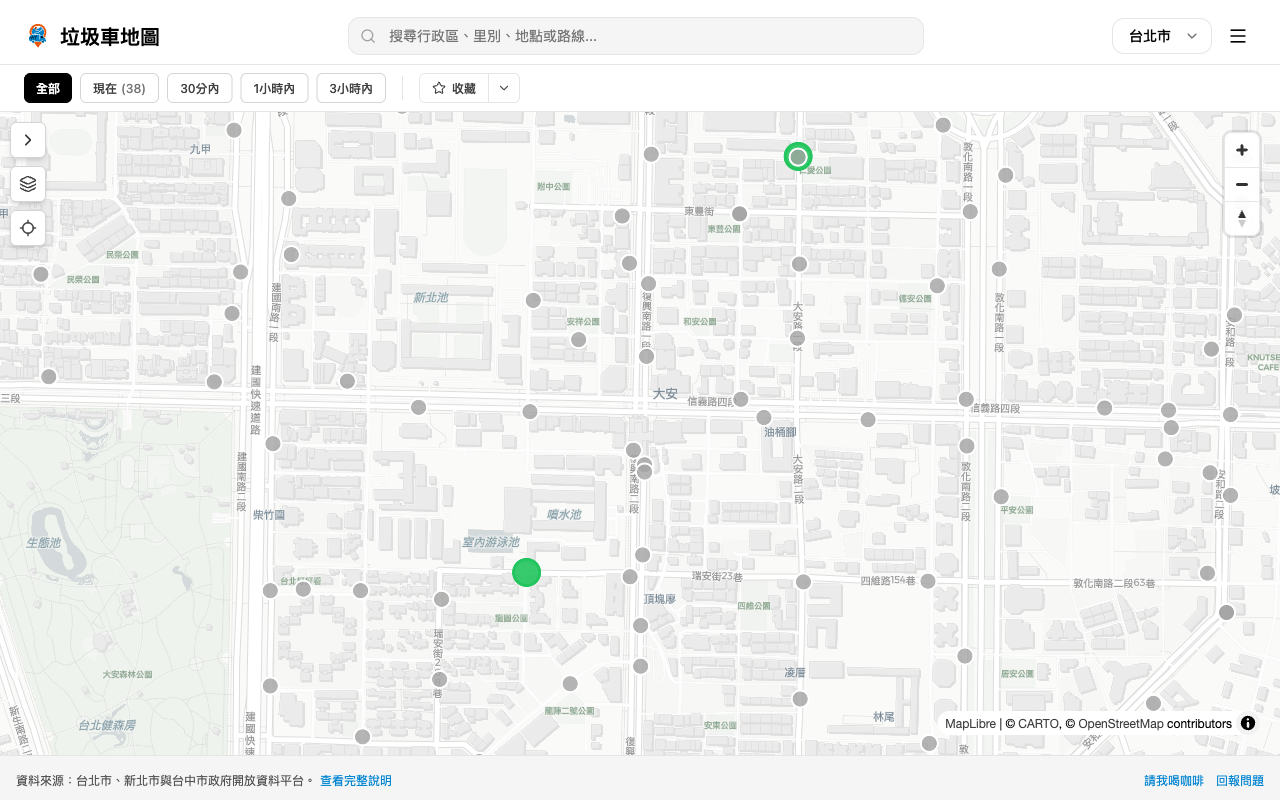
Task: Filter stops within 3小時內
Action: pos(351,88)
